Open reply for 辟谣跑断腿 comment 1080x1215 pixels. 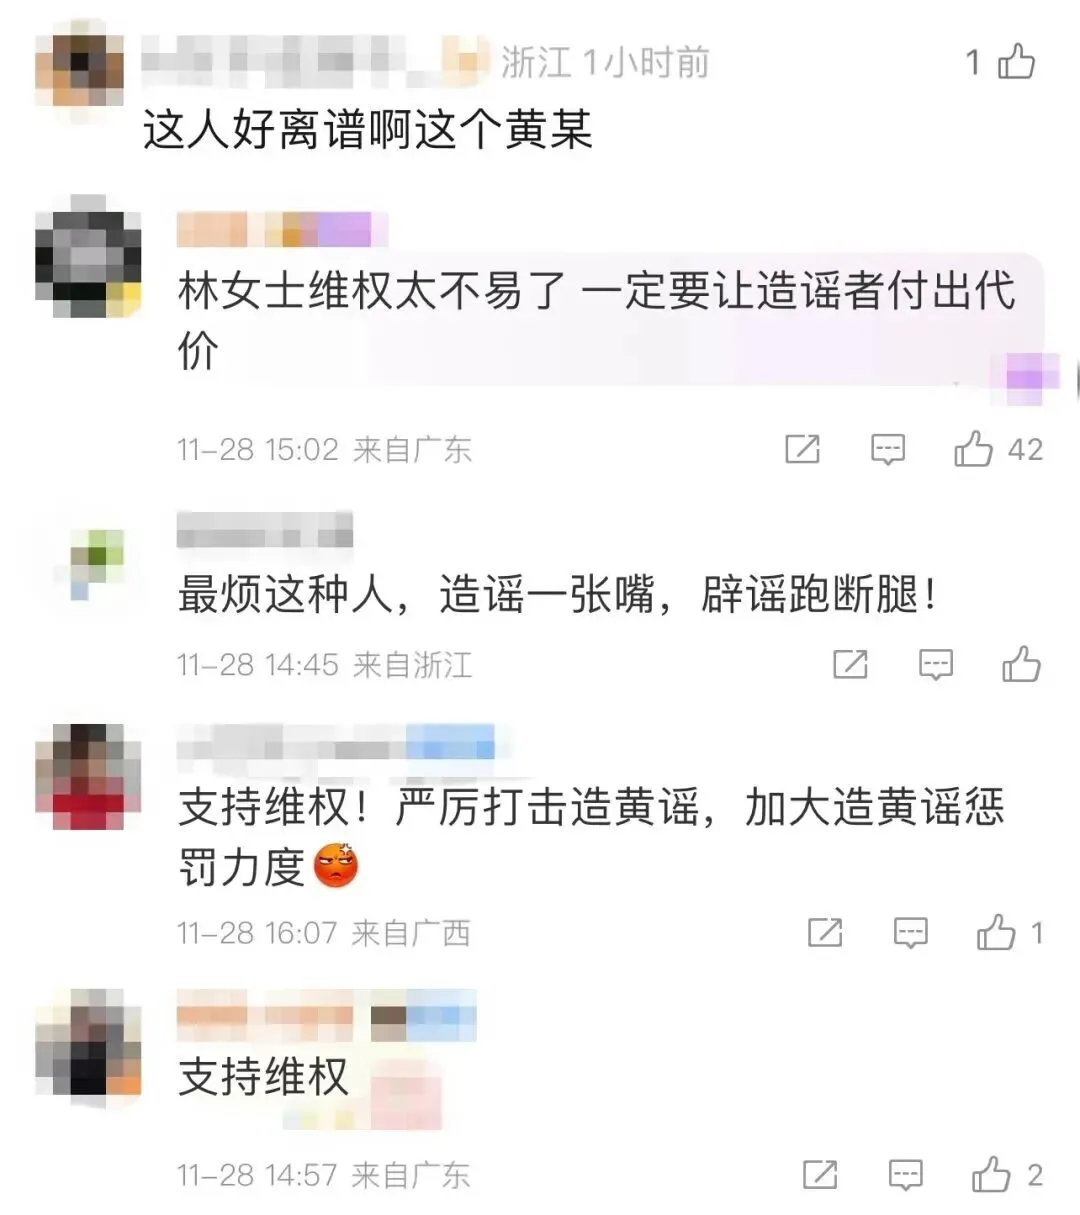pos(936,665)
